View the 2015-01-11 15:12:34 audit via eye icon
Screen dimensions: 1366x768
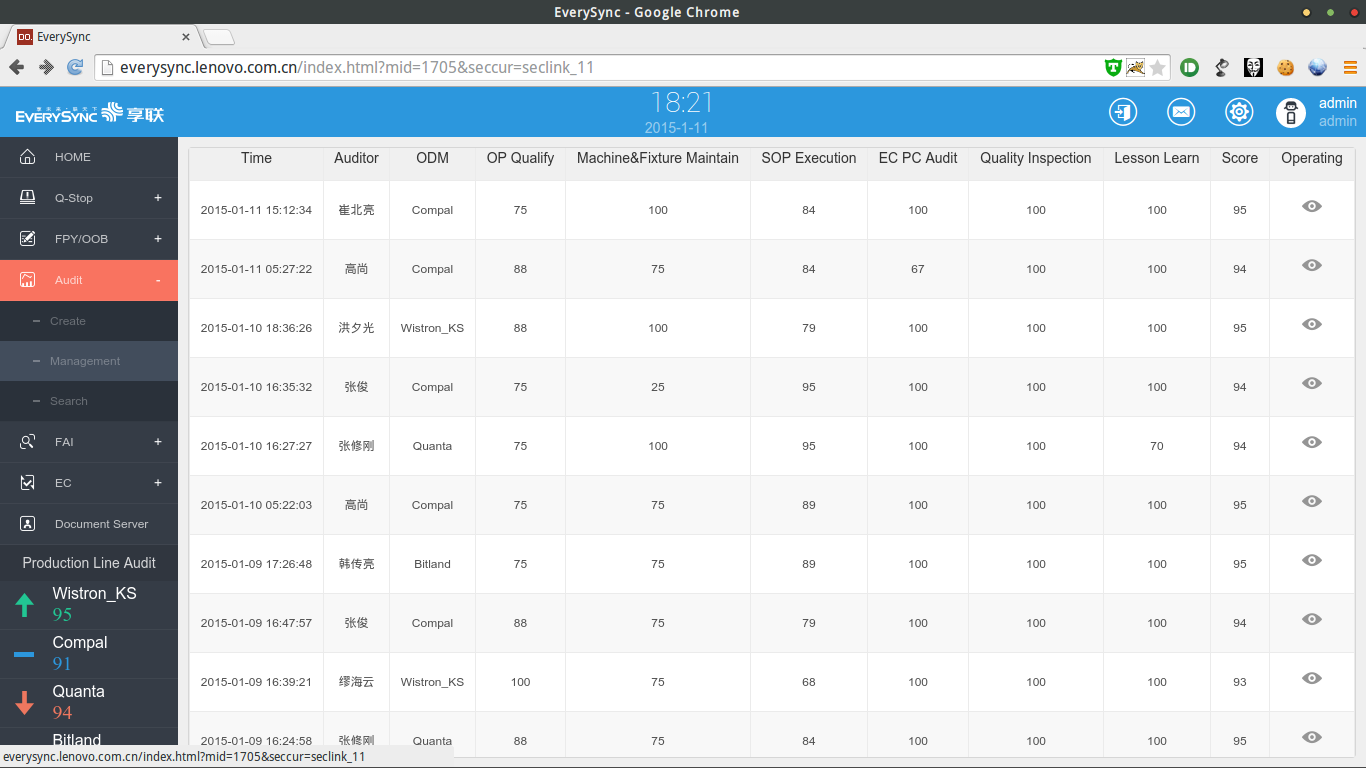(1312, 206)
